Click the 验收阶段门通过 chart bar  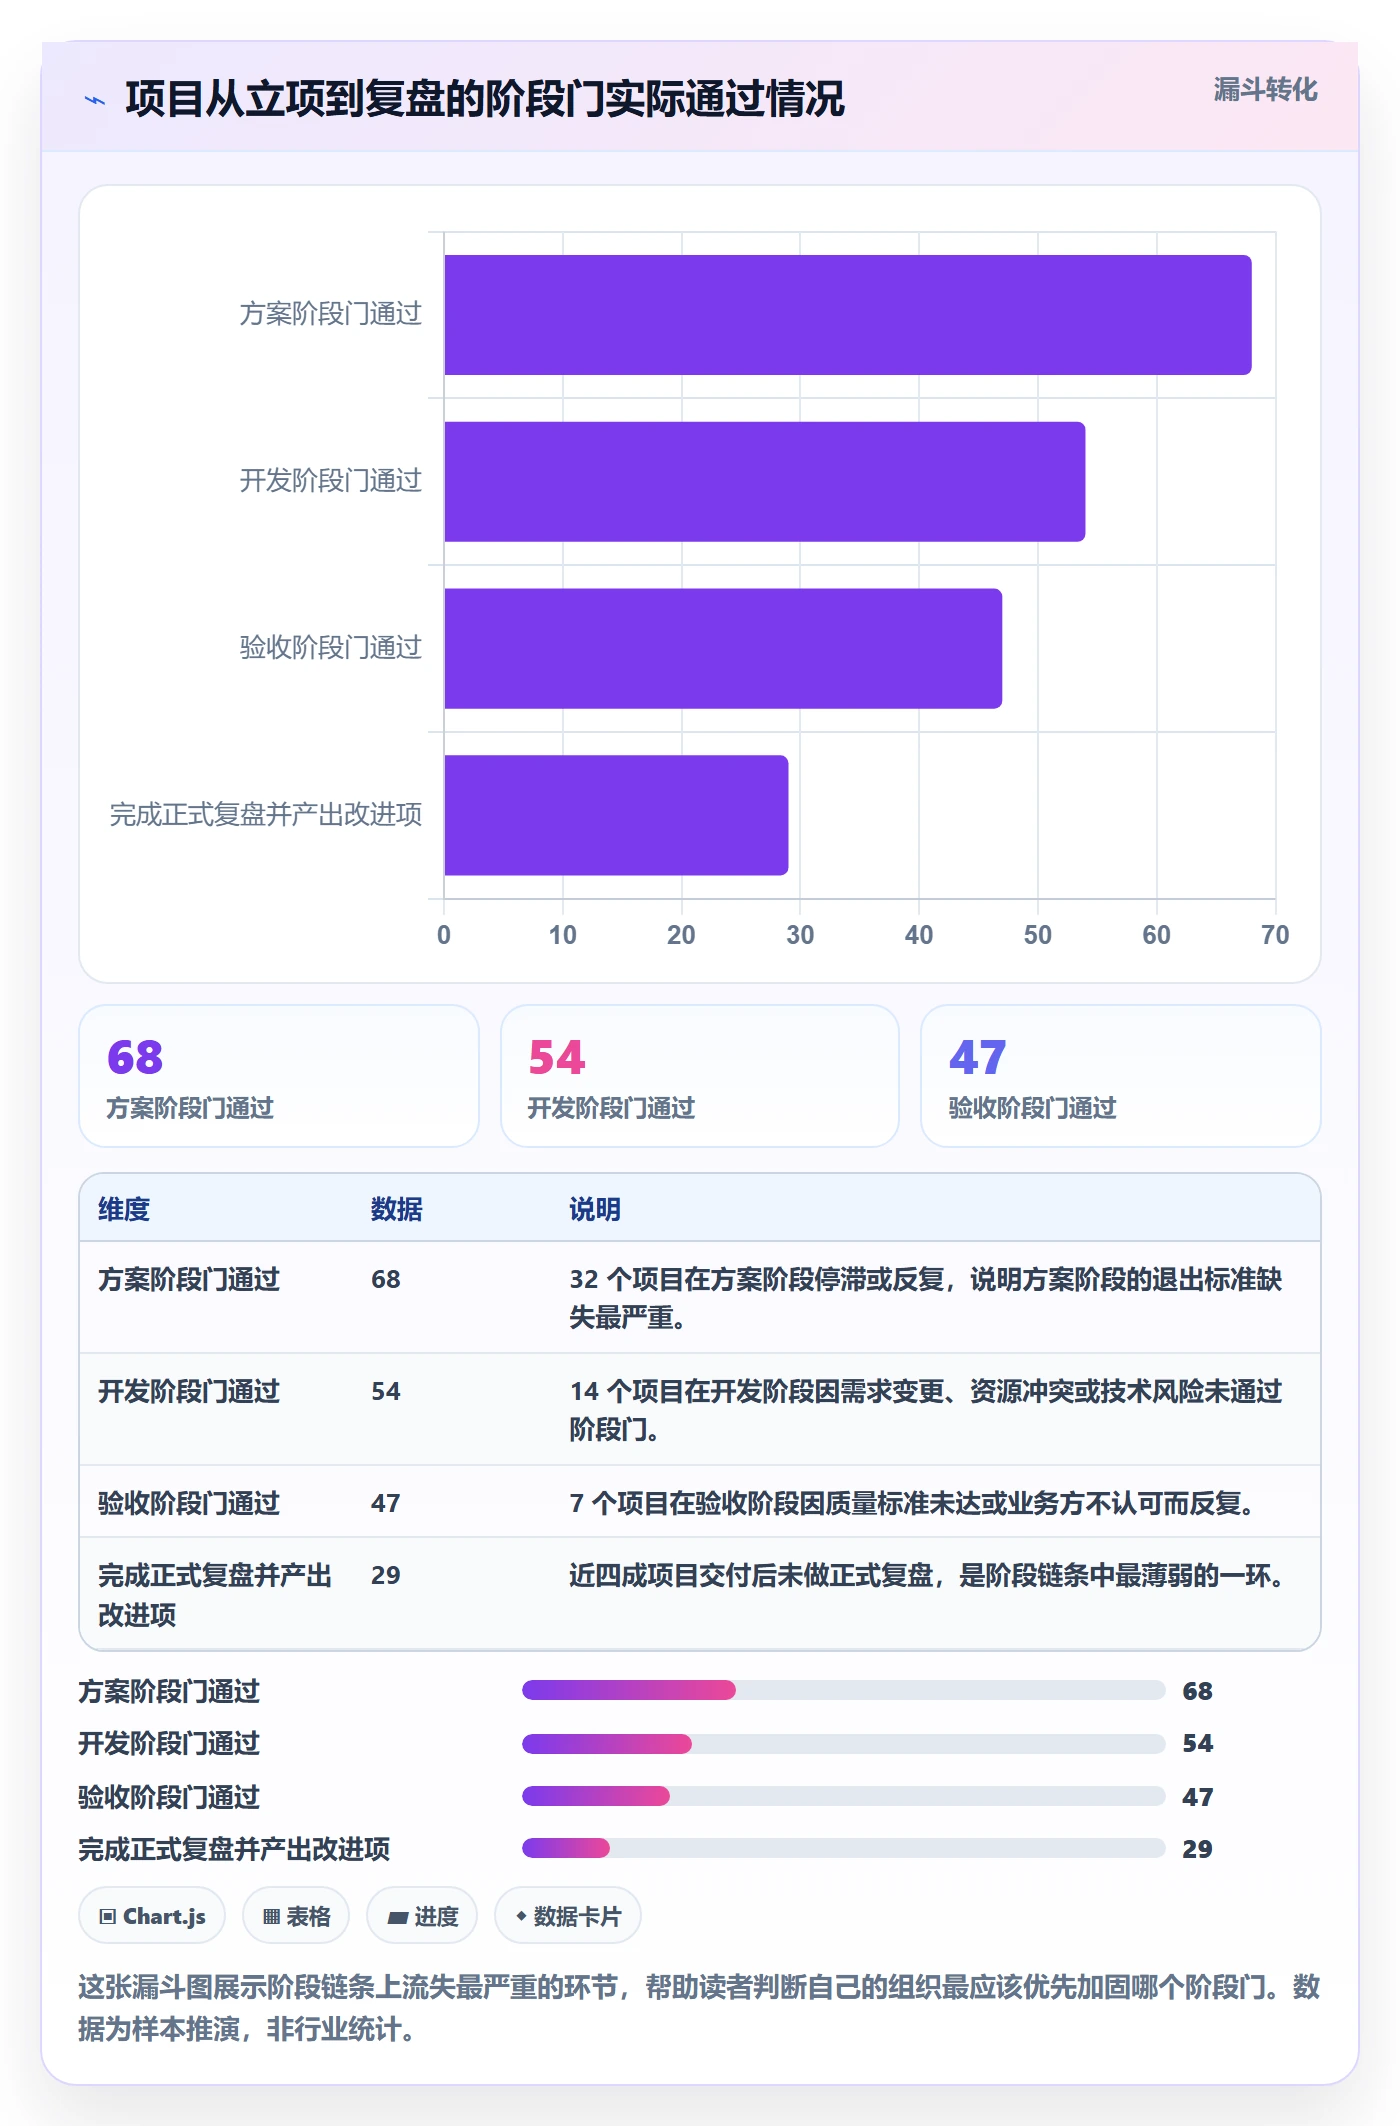pyautogui.click(x=723, y=648)
